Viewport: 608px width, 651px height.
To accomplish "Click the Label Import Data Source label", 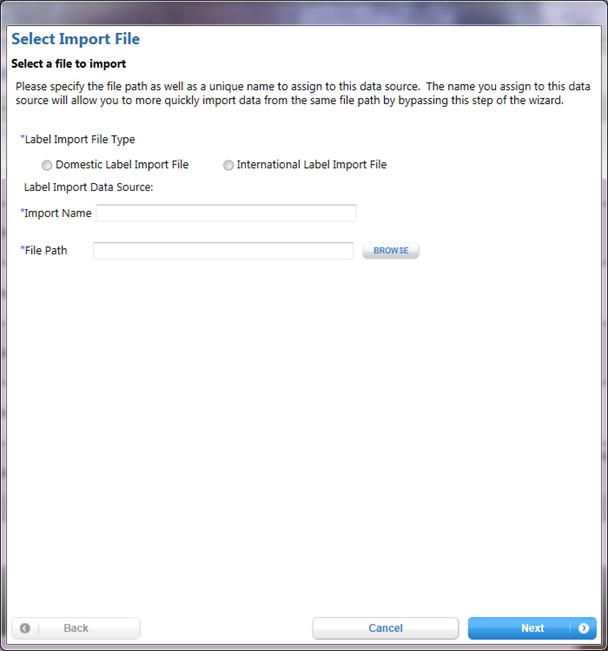I will click(88, 187).
